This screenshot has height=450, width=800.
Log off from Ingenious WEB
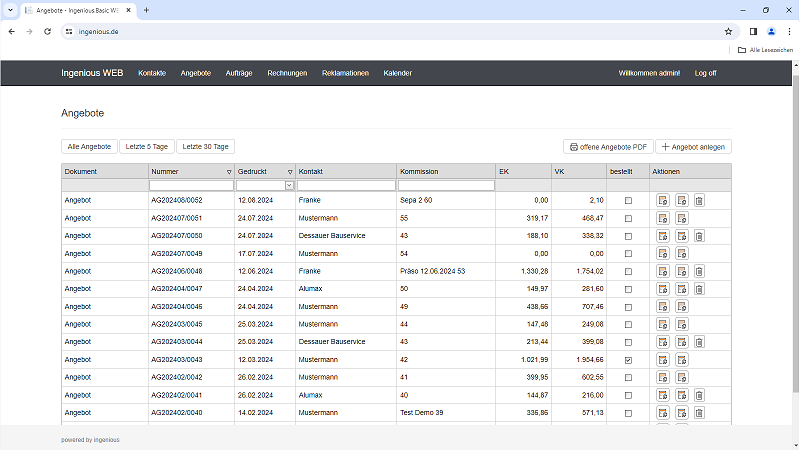706,73
